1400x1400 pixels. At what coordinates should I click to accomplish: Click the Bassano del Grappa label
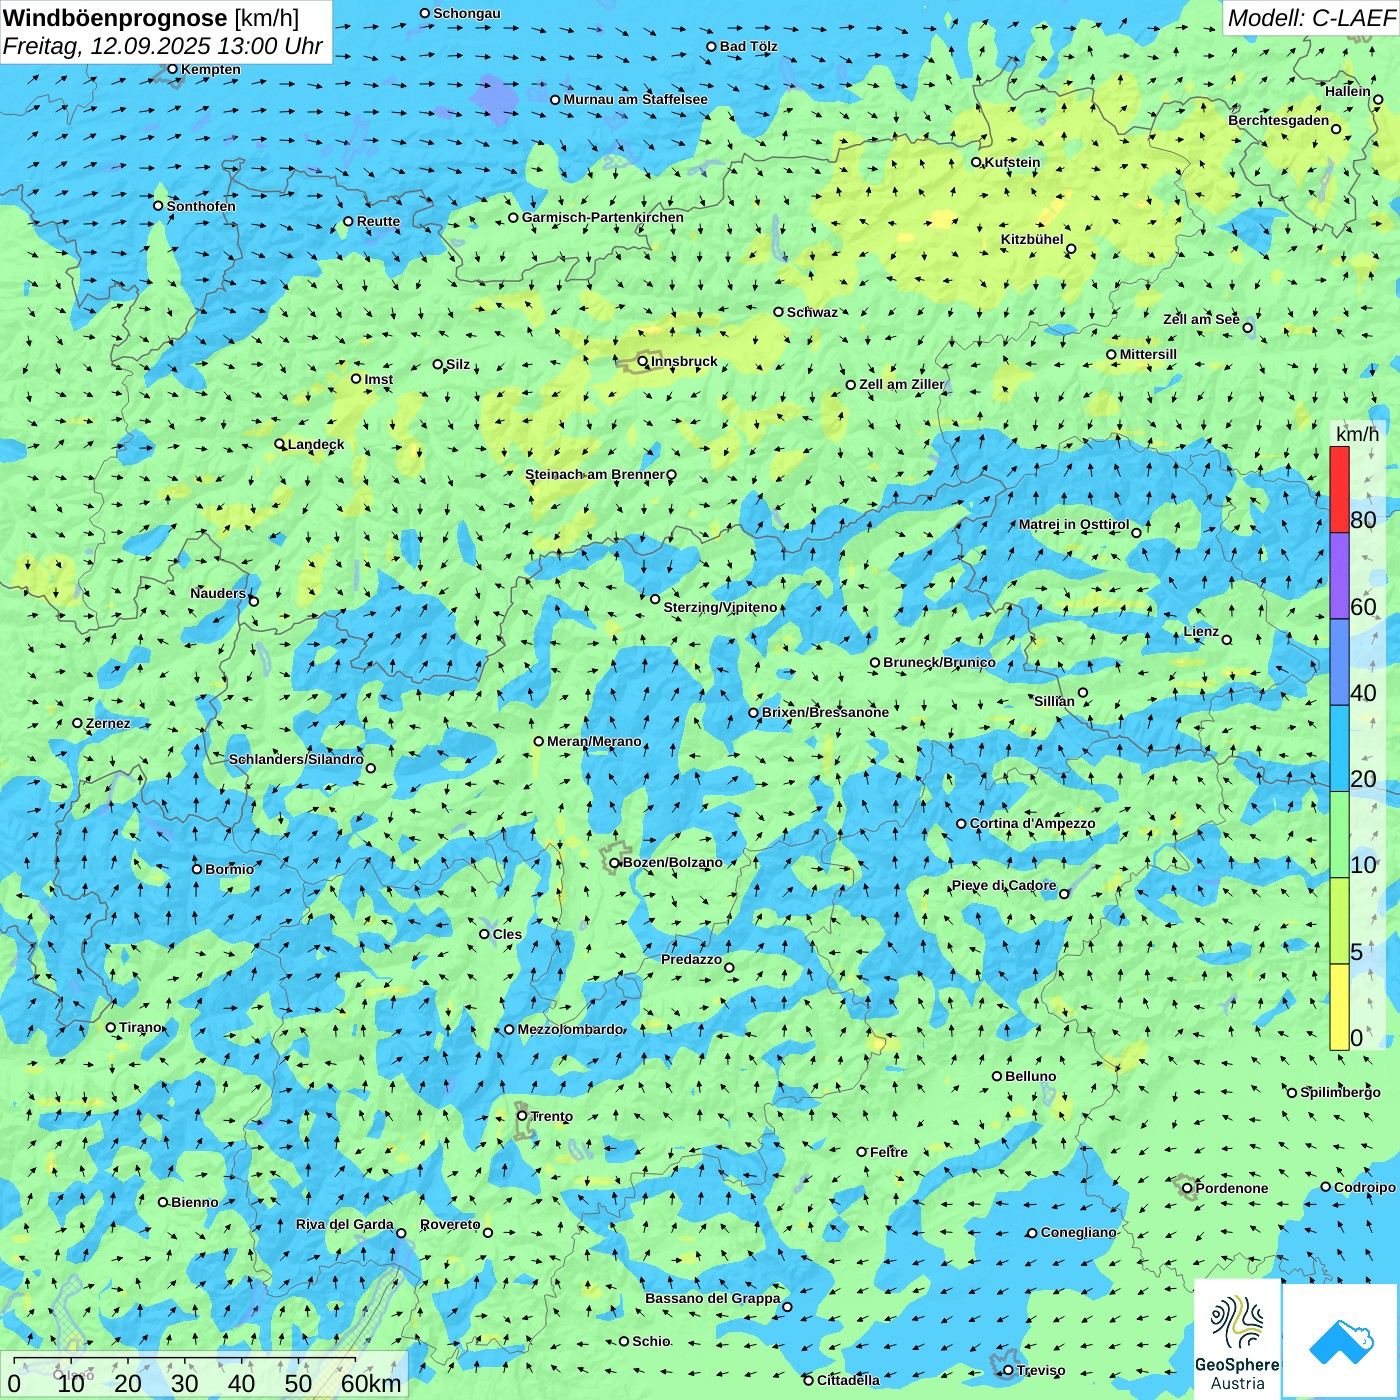point(713,1298)
